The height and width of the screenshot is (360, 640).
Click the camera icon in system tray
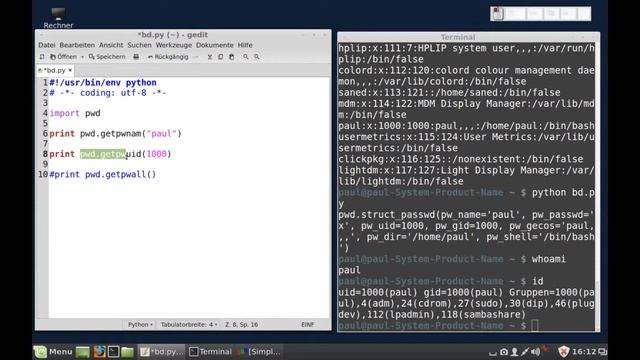pos(504,352)
